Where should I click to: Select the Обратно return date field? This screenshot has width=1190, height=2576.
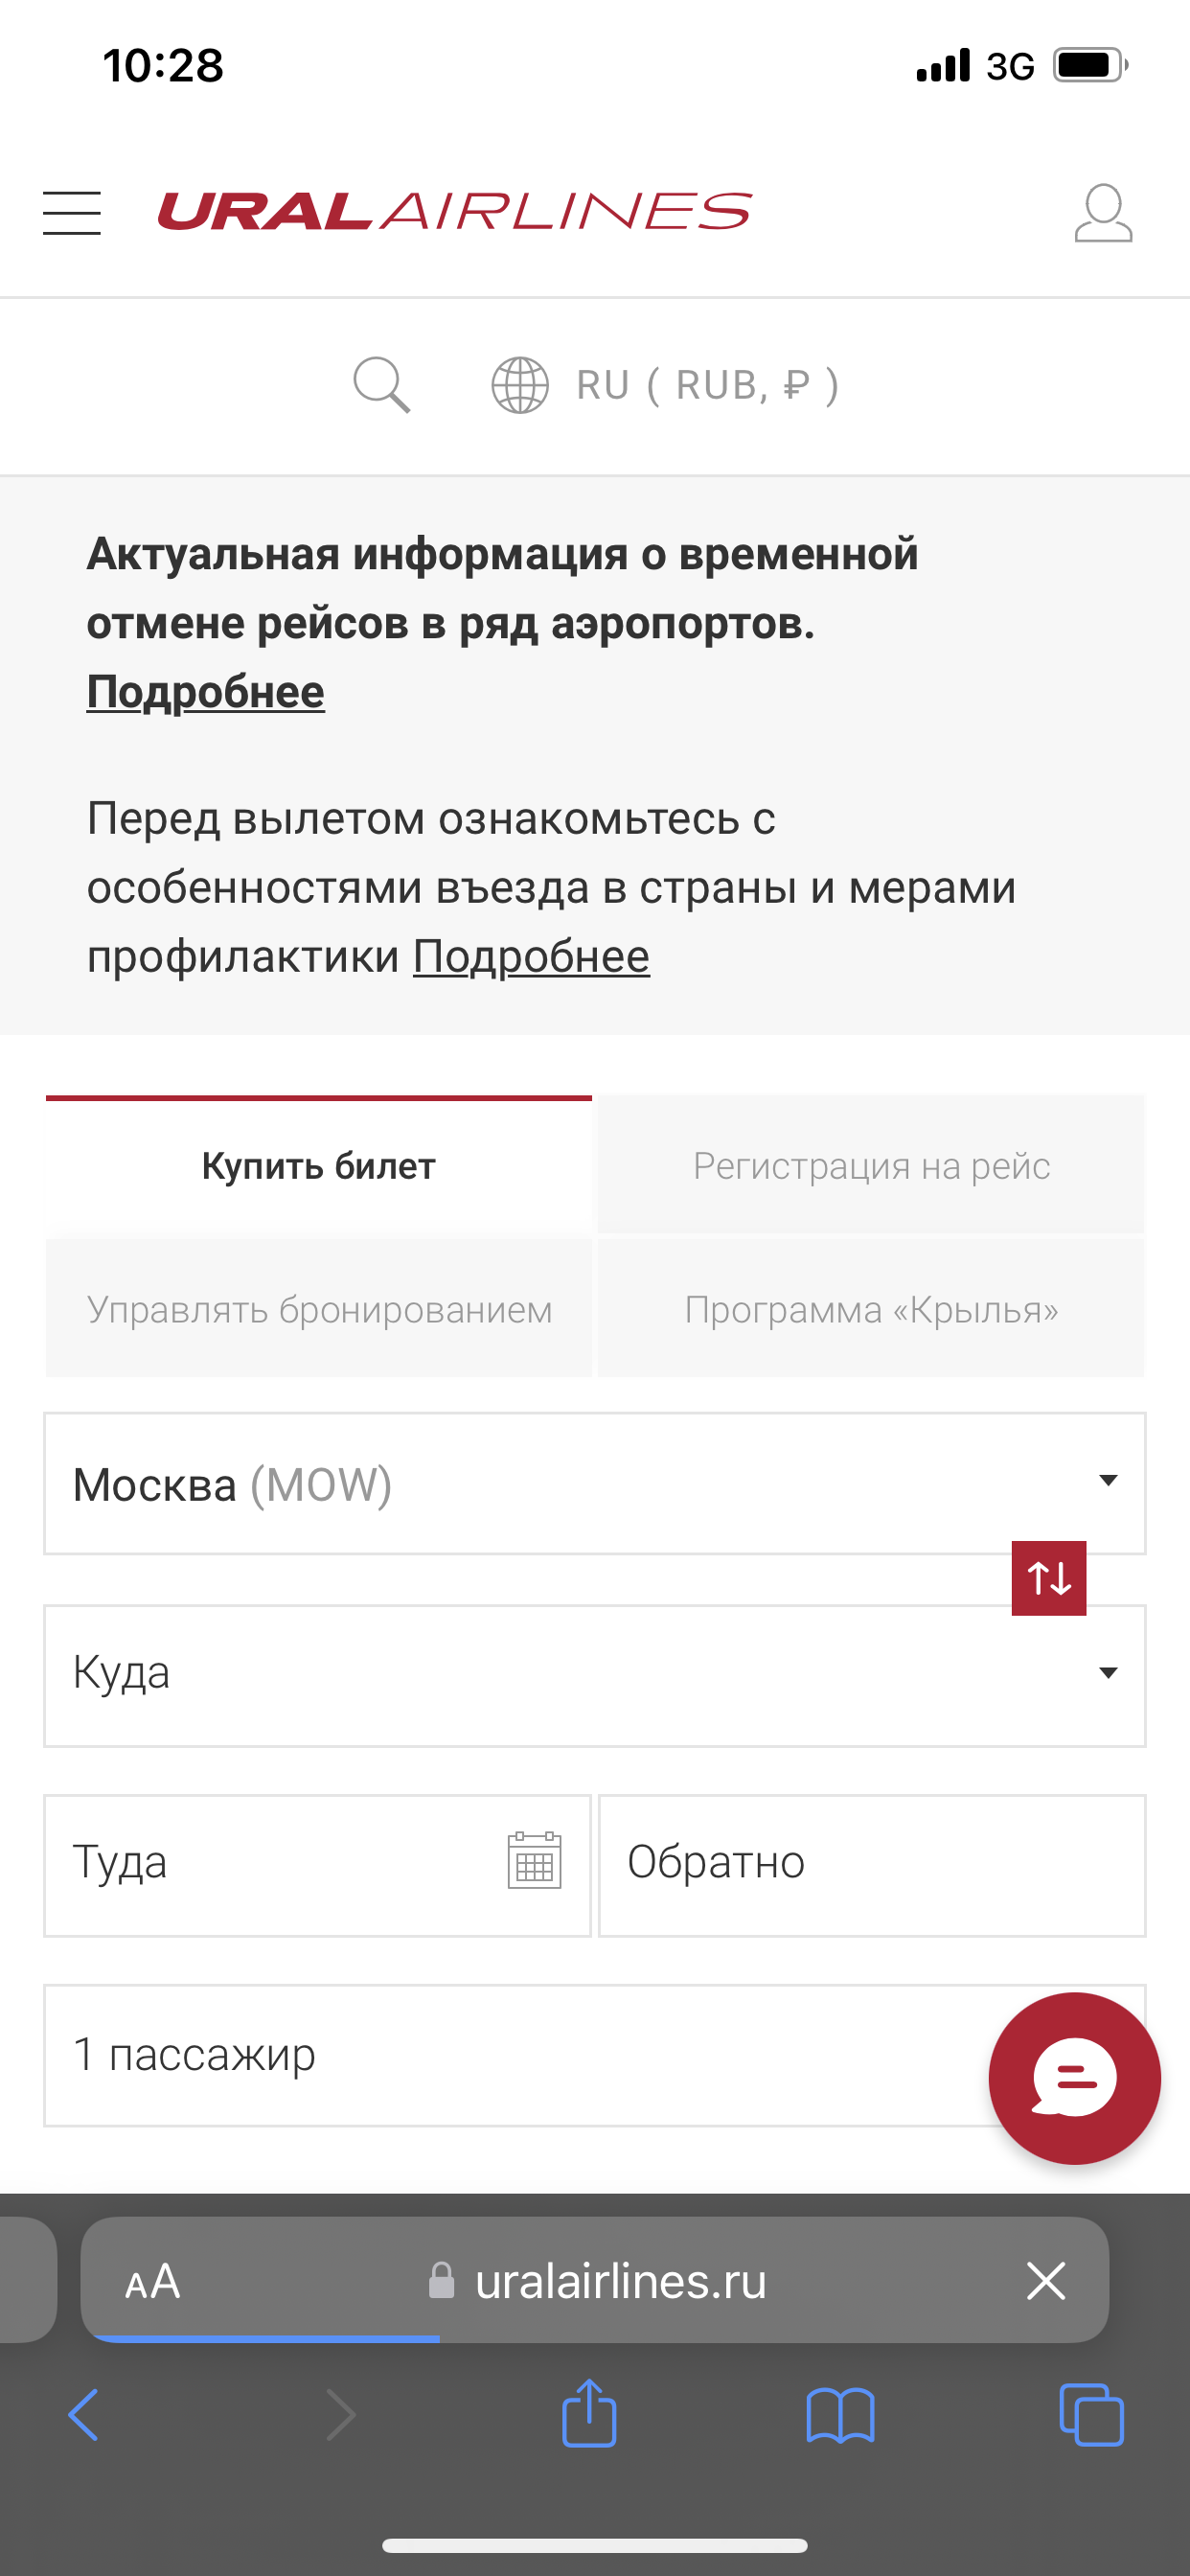(x=872, y=1866)
